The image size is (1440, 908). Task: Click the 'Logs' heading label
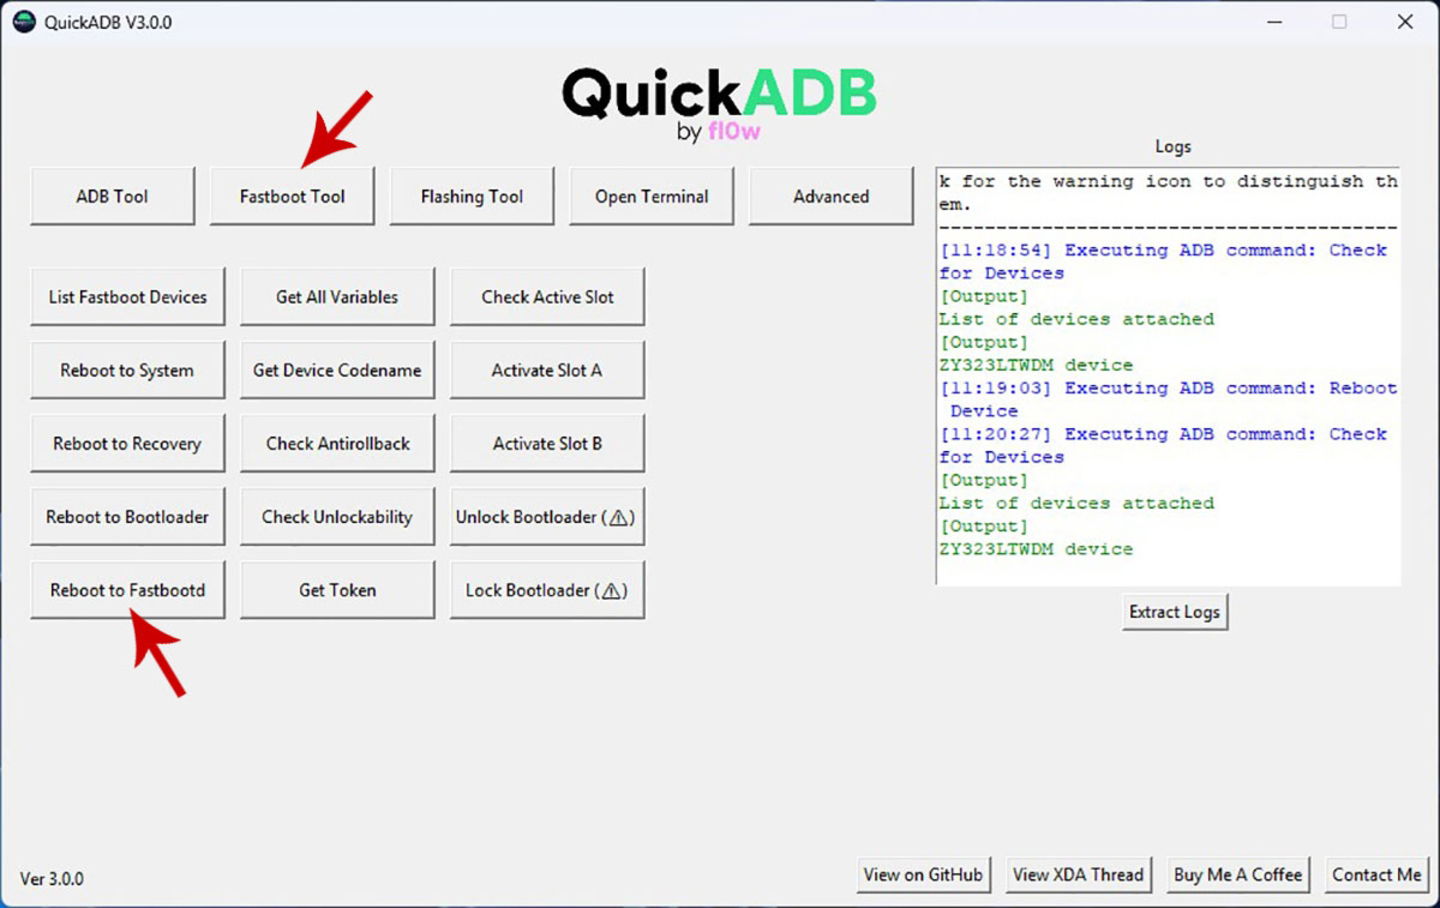1173,146
